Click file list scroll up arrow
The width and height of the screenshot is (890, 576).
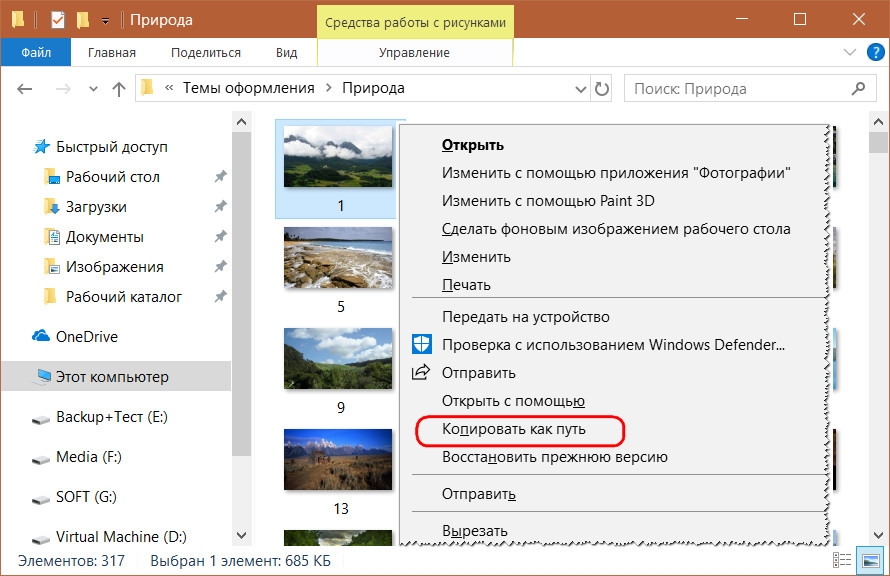(878, 121)
